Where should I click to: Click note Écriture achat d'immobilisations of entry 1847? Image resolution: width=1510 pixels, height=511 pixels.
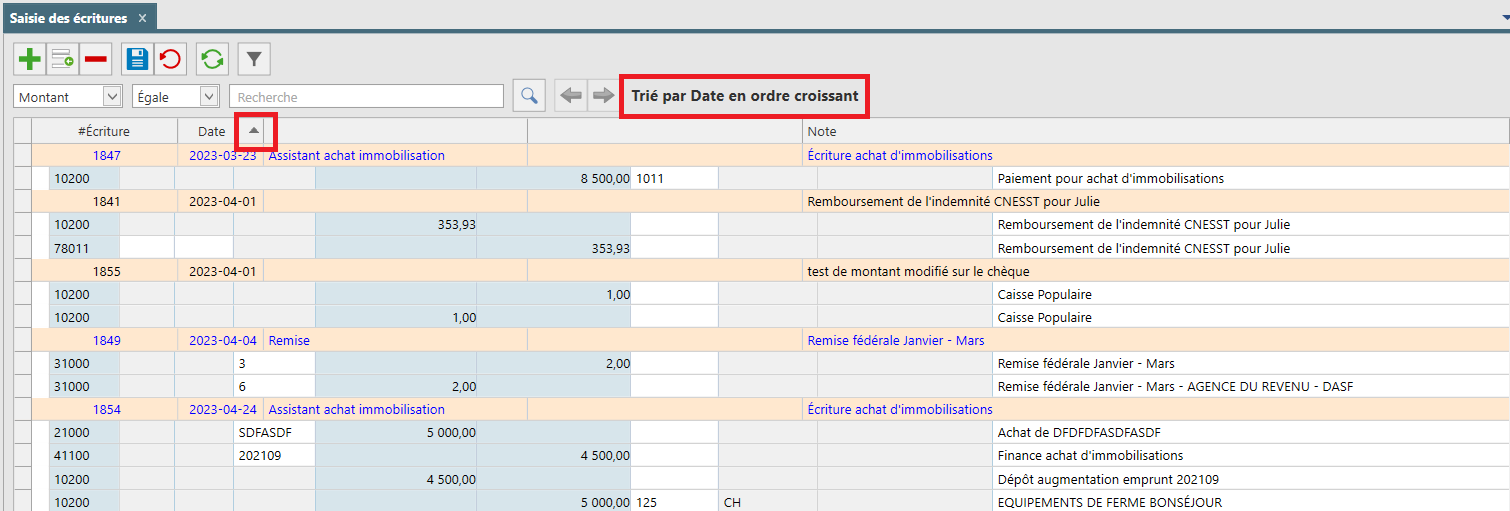tap(900, 155)
